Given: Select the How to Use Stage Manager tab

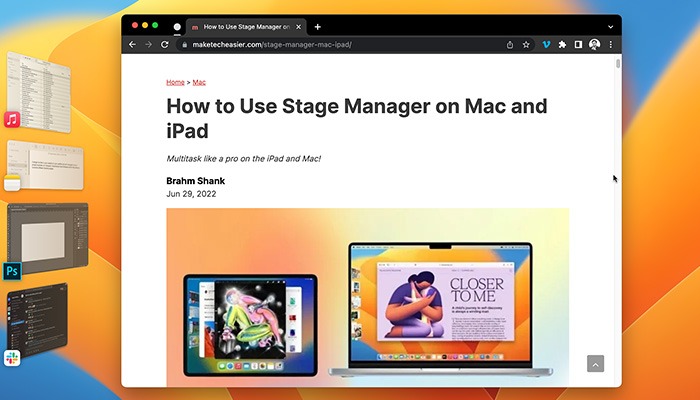Looking at the screenshot, I should coord(246,27).
